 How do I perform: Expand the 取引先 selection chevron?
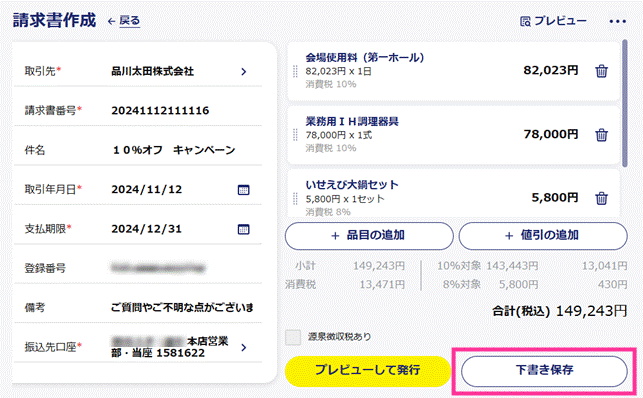click(x=244, y=72)
